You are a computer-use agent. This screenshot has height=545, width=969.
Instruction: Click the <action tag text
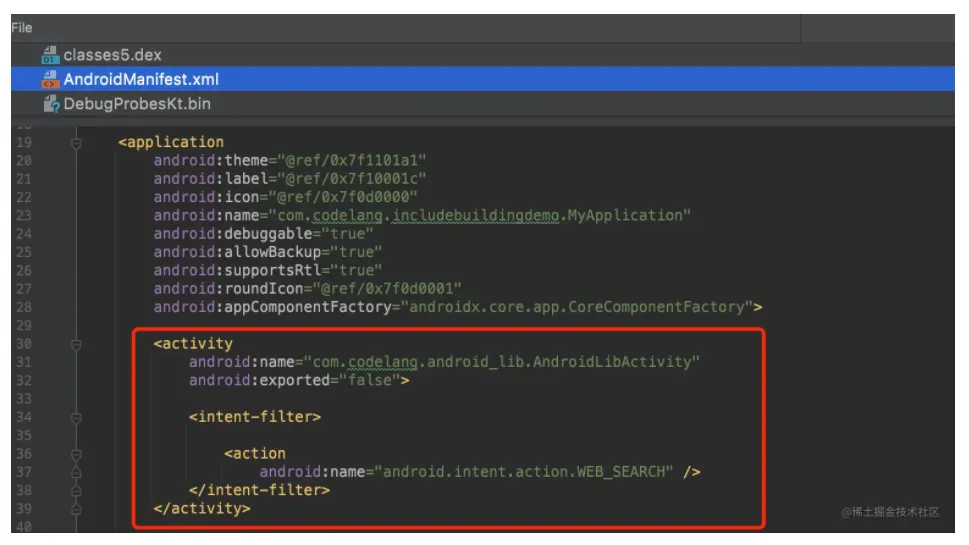point(255,454)
